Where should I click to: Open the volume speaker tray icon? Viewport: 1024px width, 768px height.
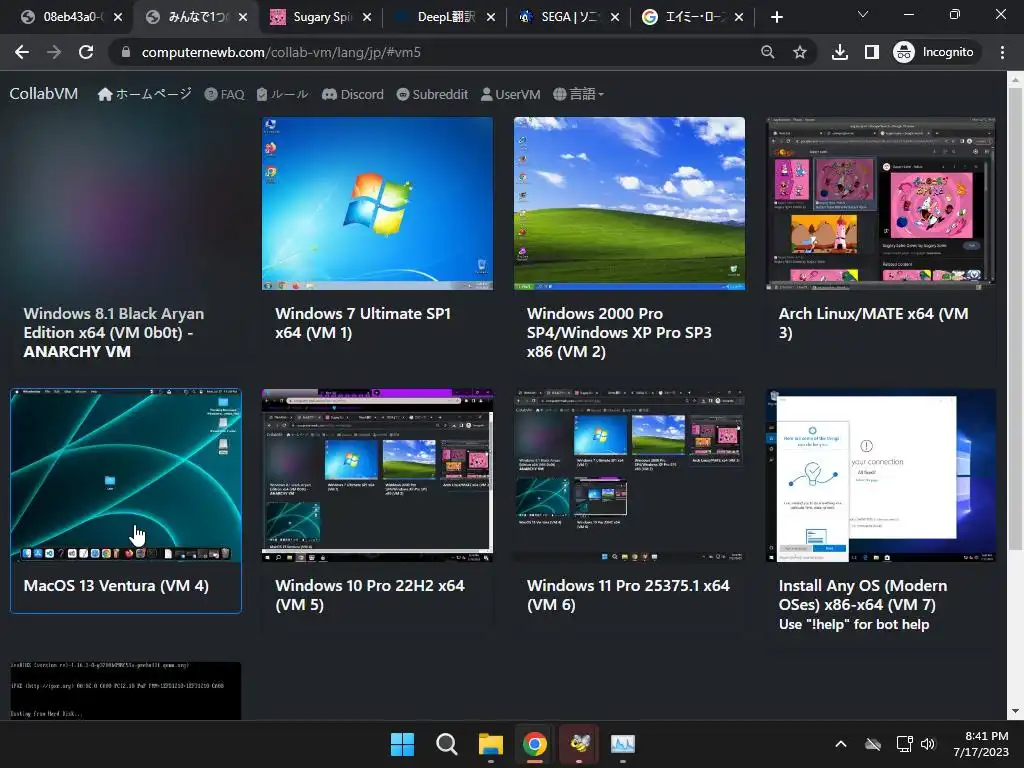(x=928, y=744)
